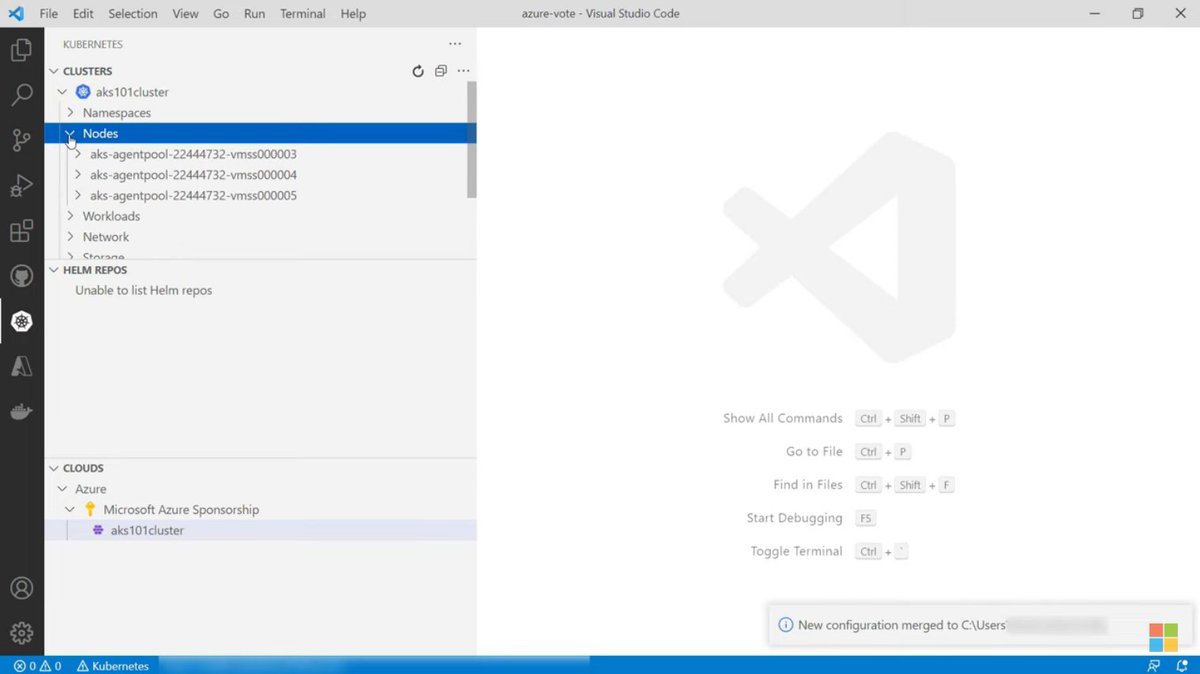Open the File menu

[x=48, y=13]
